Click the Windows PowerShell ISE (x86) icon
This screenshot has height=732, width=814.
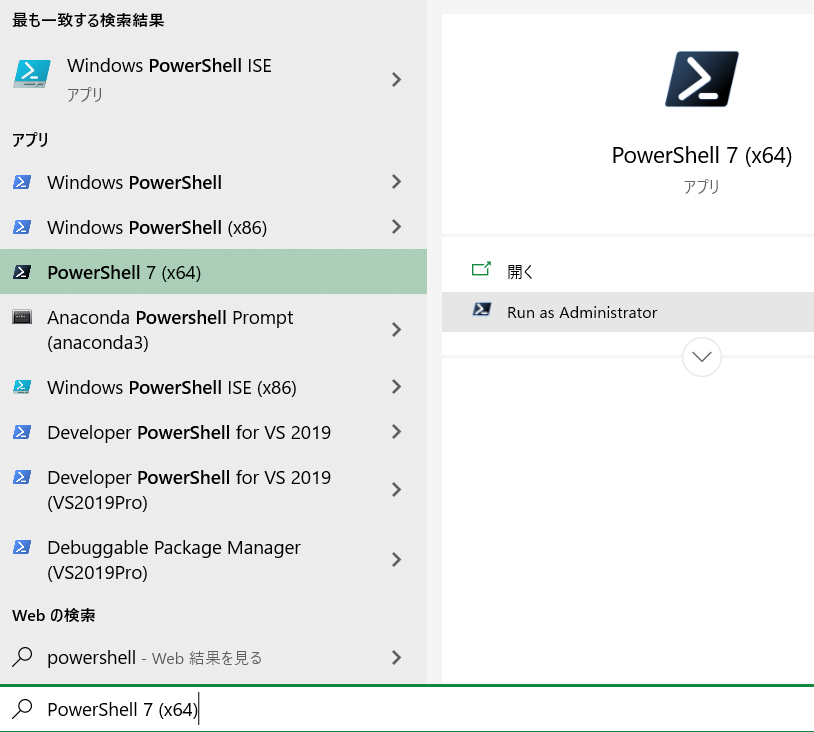tap(22, 387)
